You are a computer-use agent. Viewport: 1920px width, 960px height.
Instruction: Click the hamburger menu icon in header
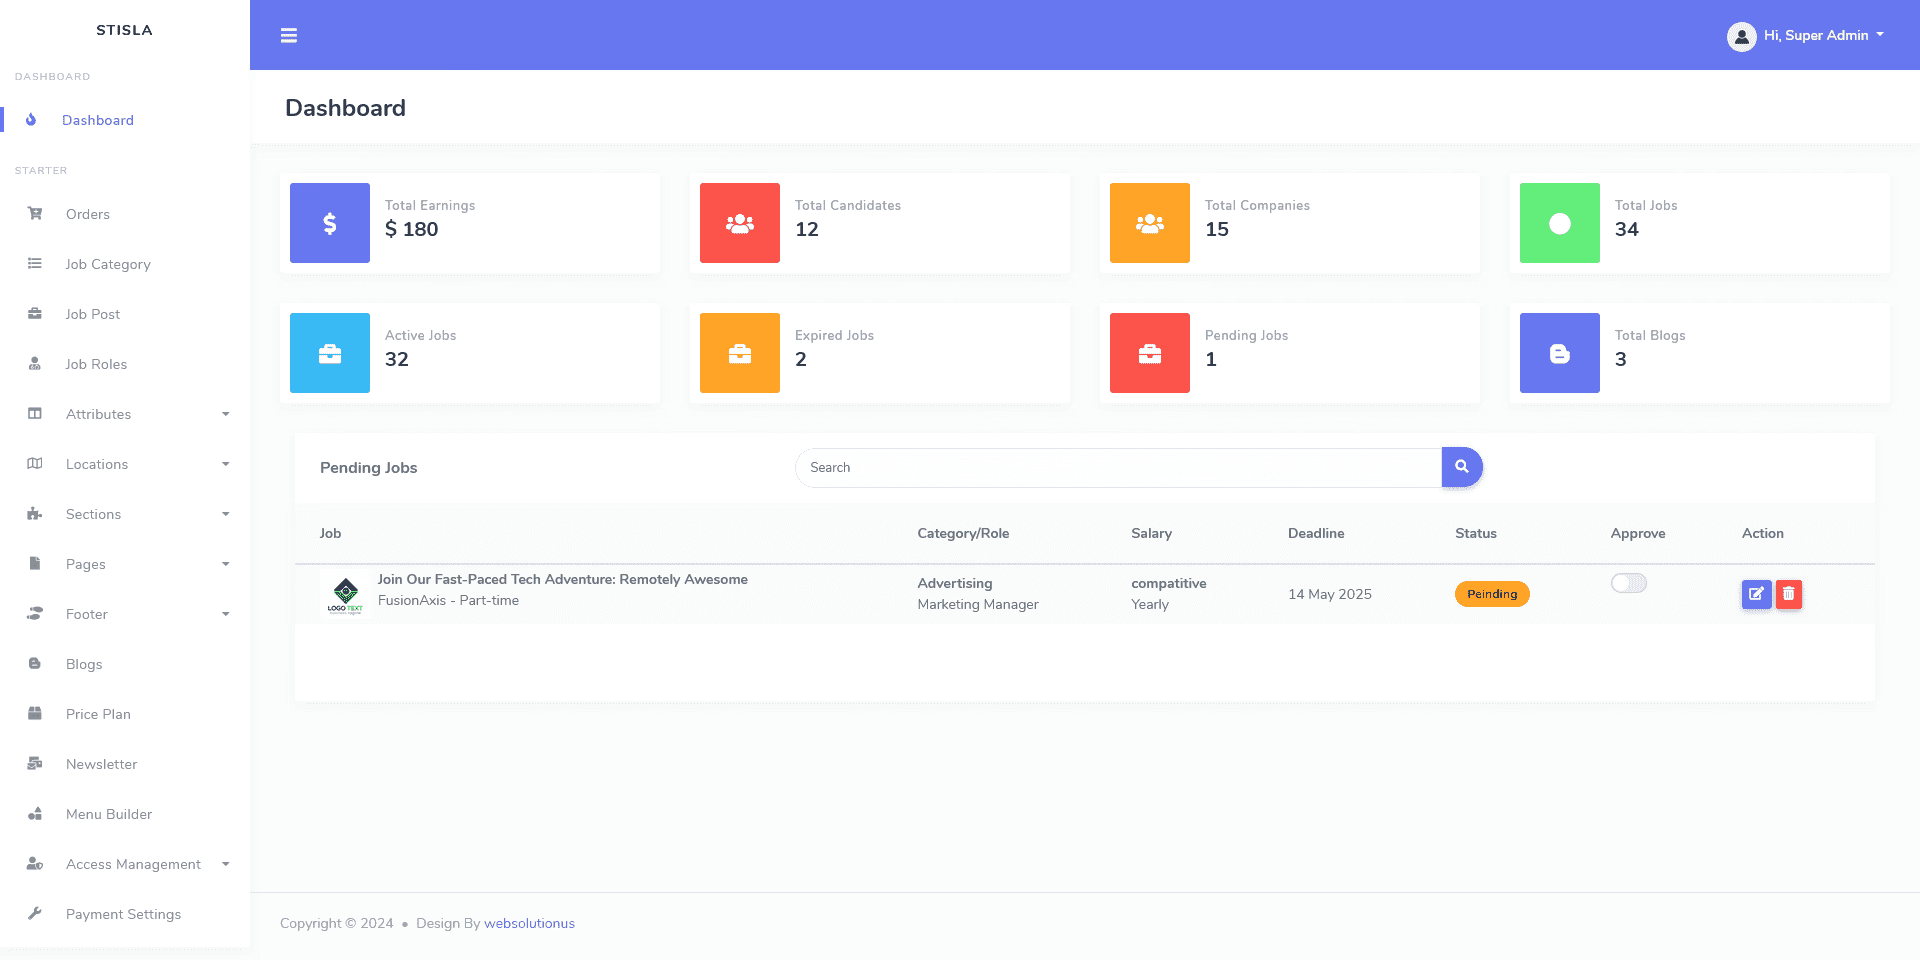289,36
